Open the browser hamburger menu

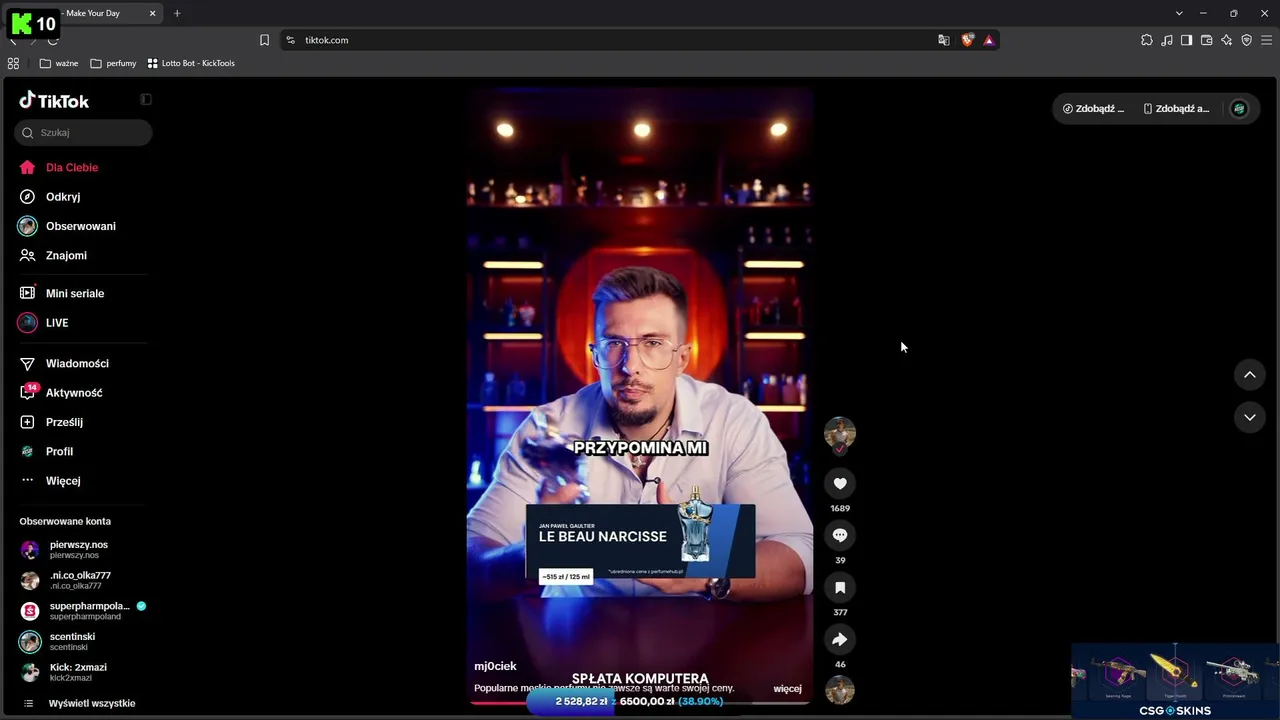click(1266, 40)
